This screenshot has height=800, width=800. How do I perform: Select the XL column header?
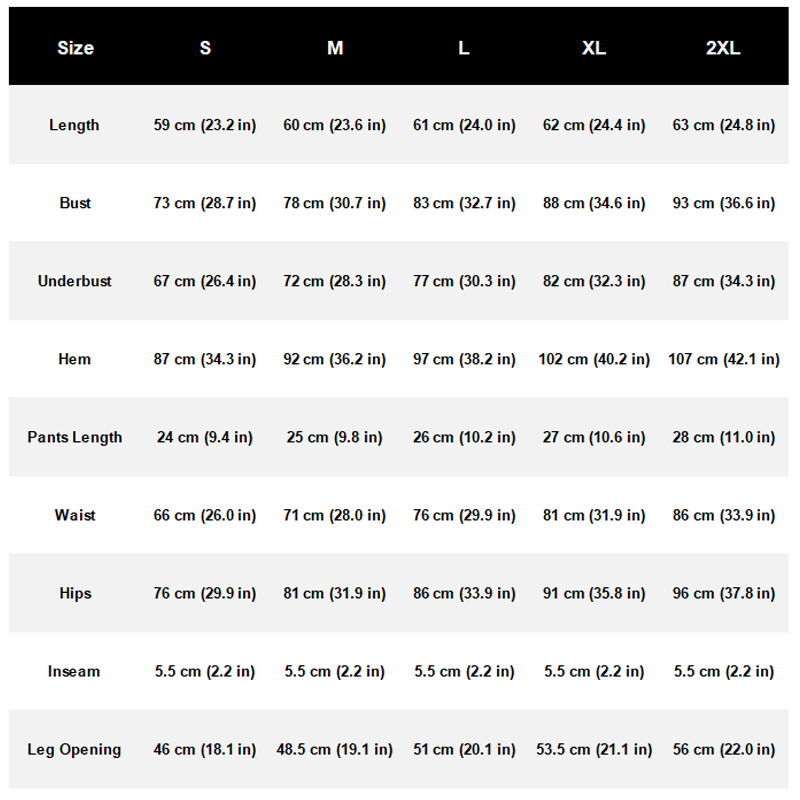pos(594,47)
